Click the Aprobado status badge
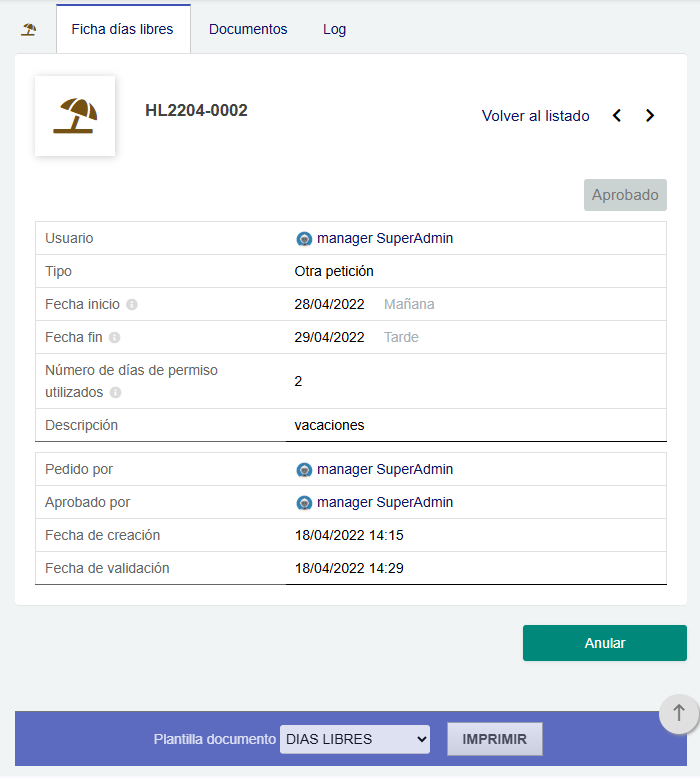Image resolution: width=700 pixels, height=778 pixels. pos(625,195)
